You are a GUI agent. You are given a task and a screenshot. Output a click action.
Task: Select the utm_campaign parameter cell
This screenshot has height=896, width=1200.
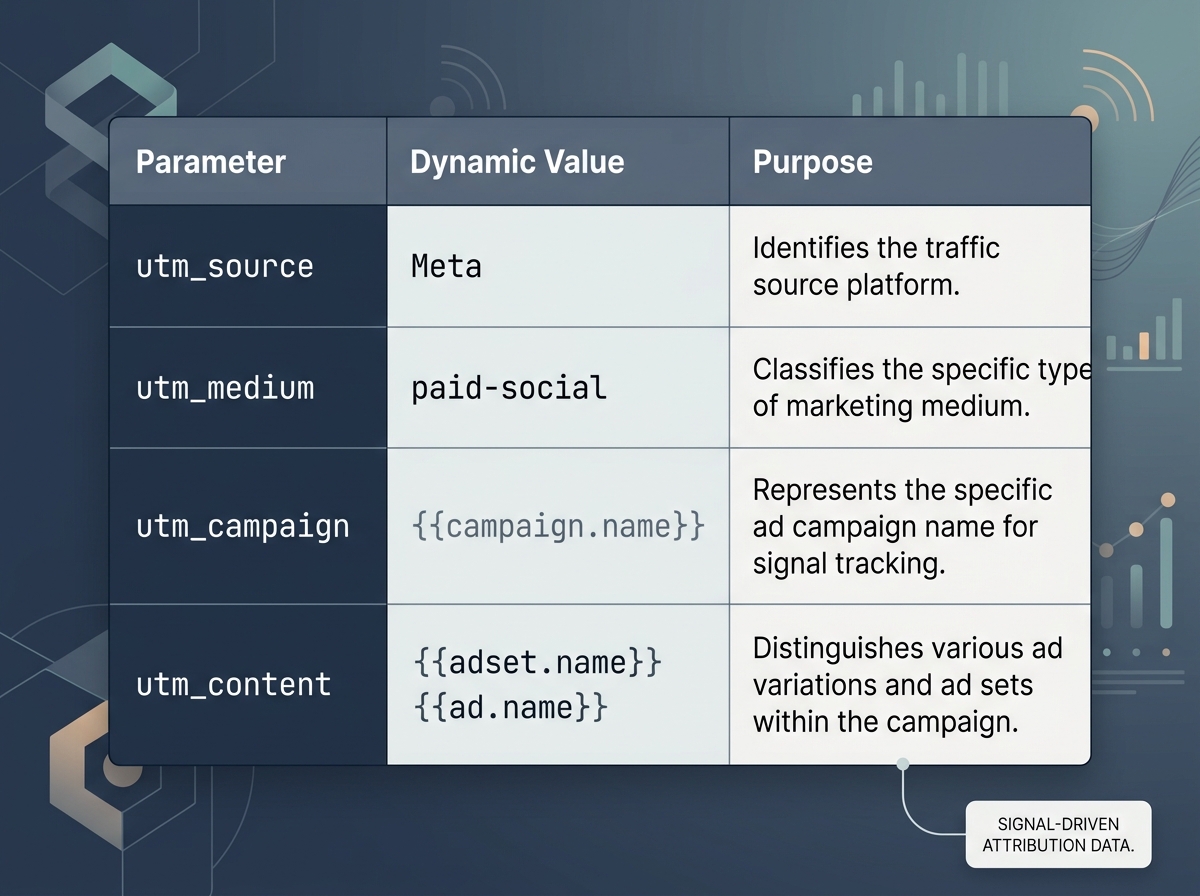[x=248, y=526]
